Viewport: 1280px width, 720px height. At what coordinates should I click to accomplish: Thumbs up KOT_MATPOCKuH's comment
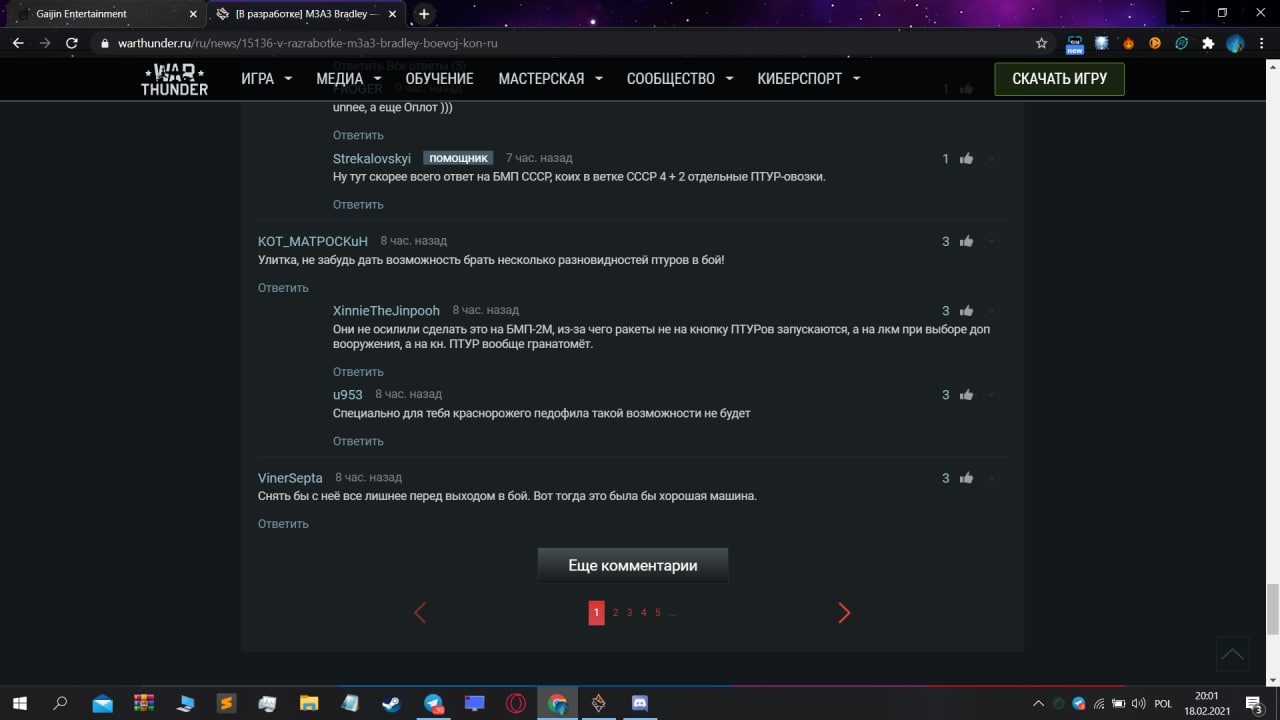[966, 241]
